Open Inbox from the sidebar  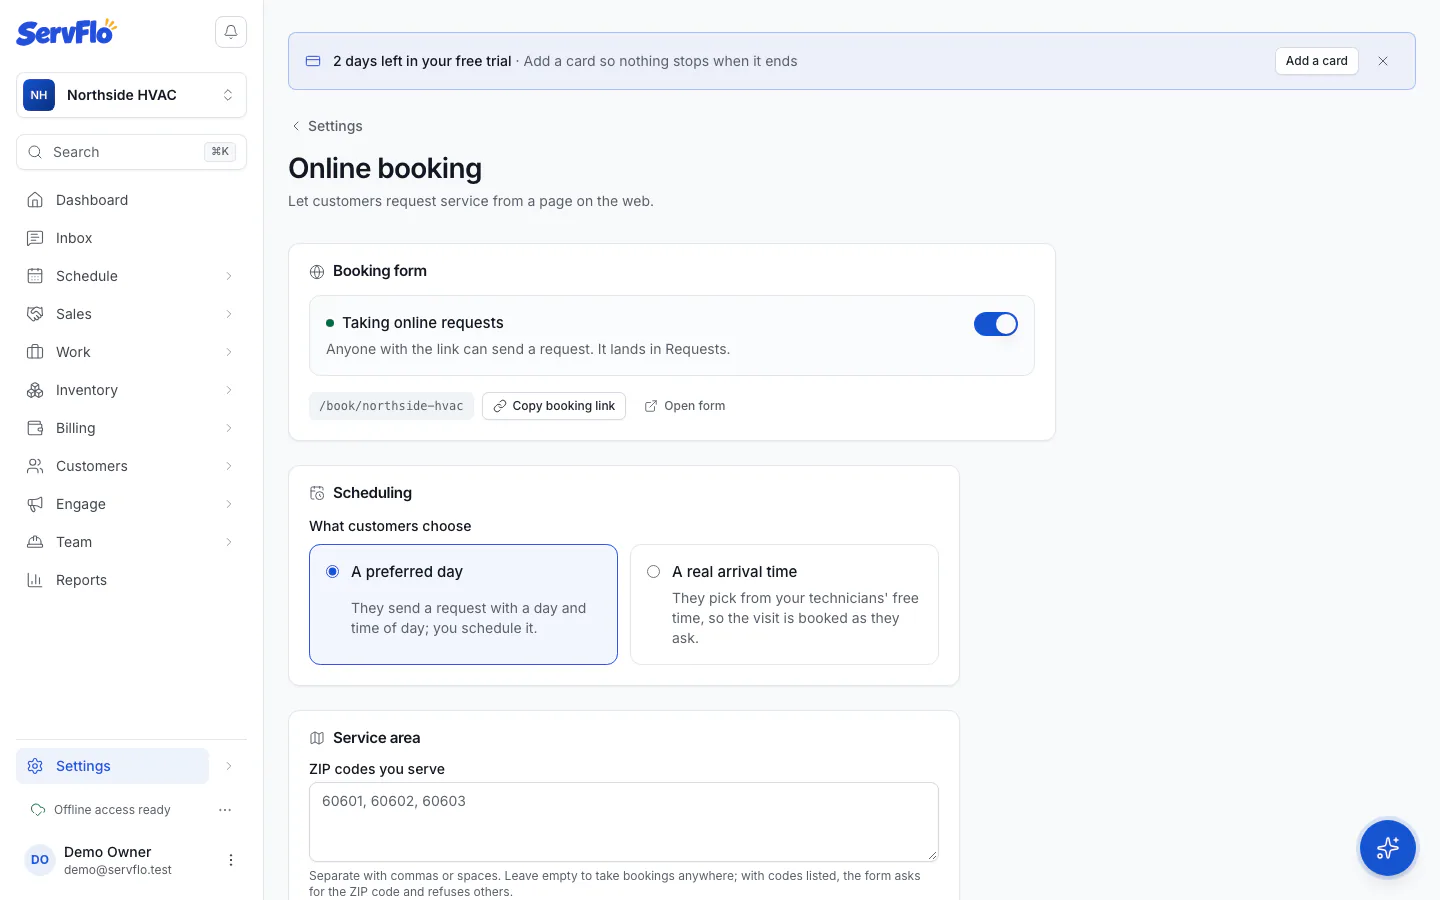coord(131,238)
